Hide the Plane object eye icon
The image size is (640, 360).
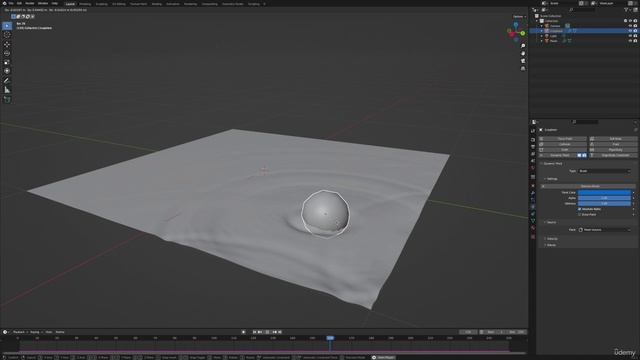point(630,41)
